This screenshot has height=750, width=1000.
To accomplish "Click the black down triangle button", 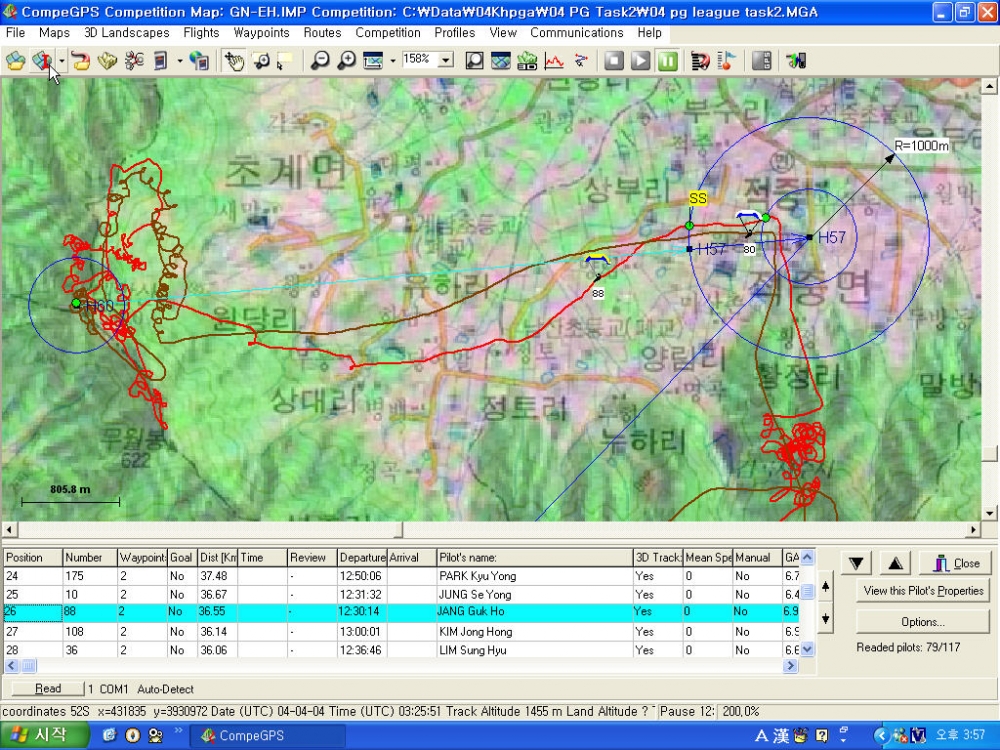I will (857, 563).
